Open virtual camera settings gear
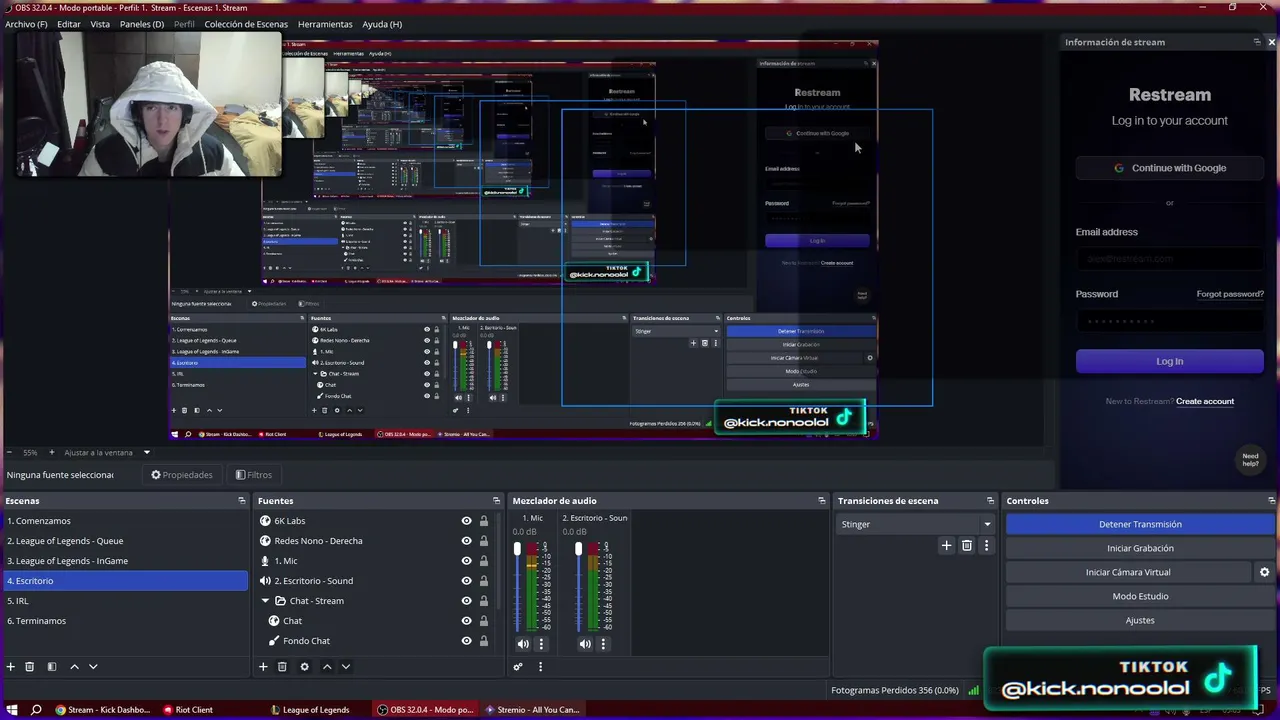Screen dimensions: 1280x720 [x=1264, y=572]
